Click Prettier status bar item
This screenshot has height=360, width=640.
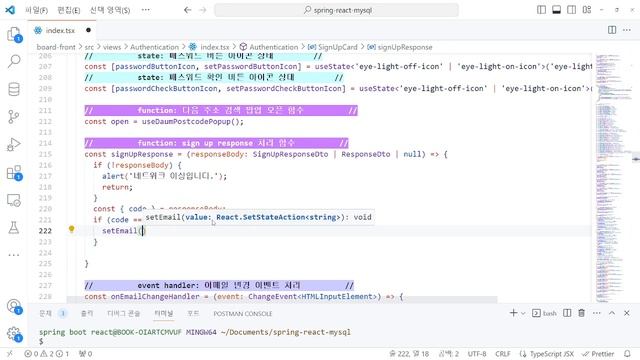click(x=598, y=354)
